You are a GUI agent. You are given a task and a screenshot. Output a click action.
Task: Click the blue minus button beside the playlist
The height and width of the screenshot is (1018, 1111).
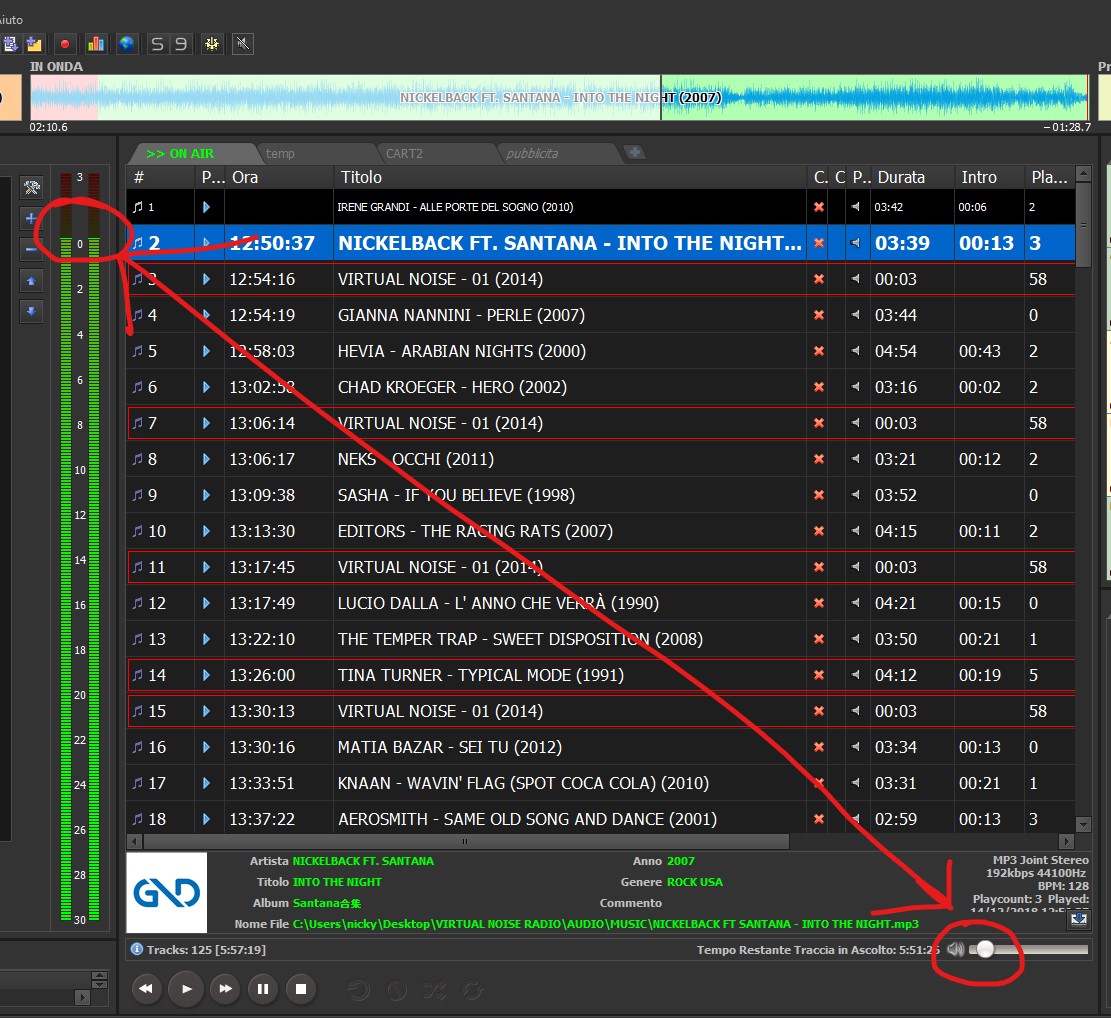[31, 249]
